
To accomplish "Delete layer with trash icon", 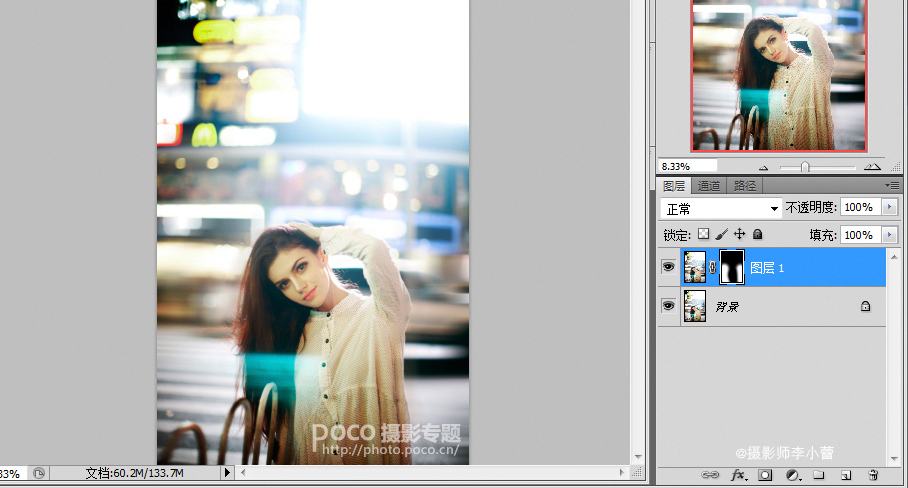I will click(x=873, y=475).
